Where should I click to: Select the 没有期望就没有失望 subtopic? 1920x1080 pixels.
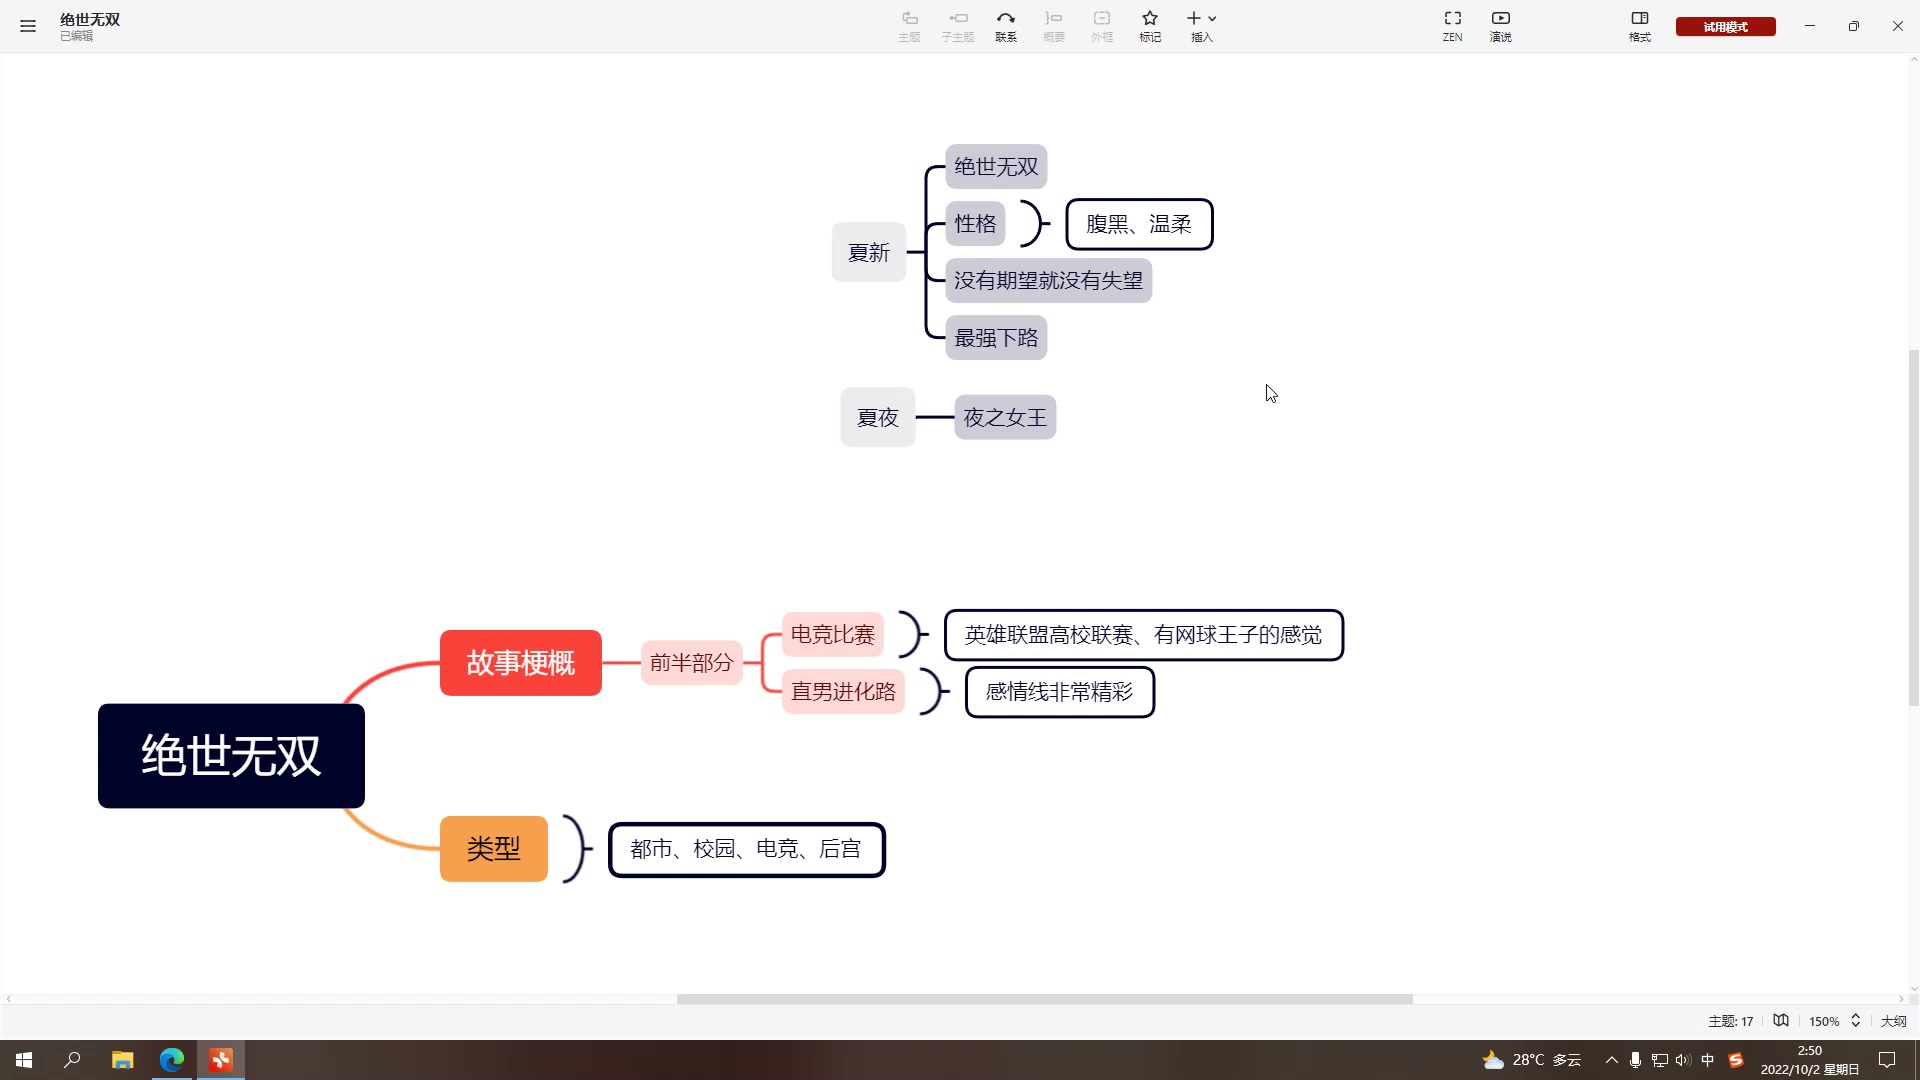[x=1048, y=281]
